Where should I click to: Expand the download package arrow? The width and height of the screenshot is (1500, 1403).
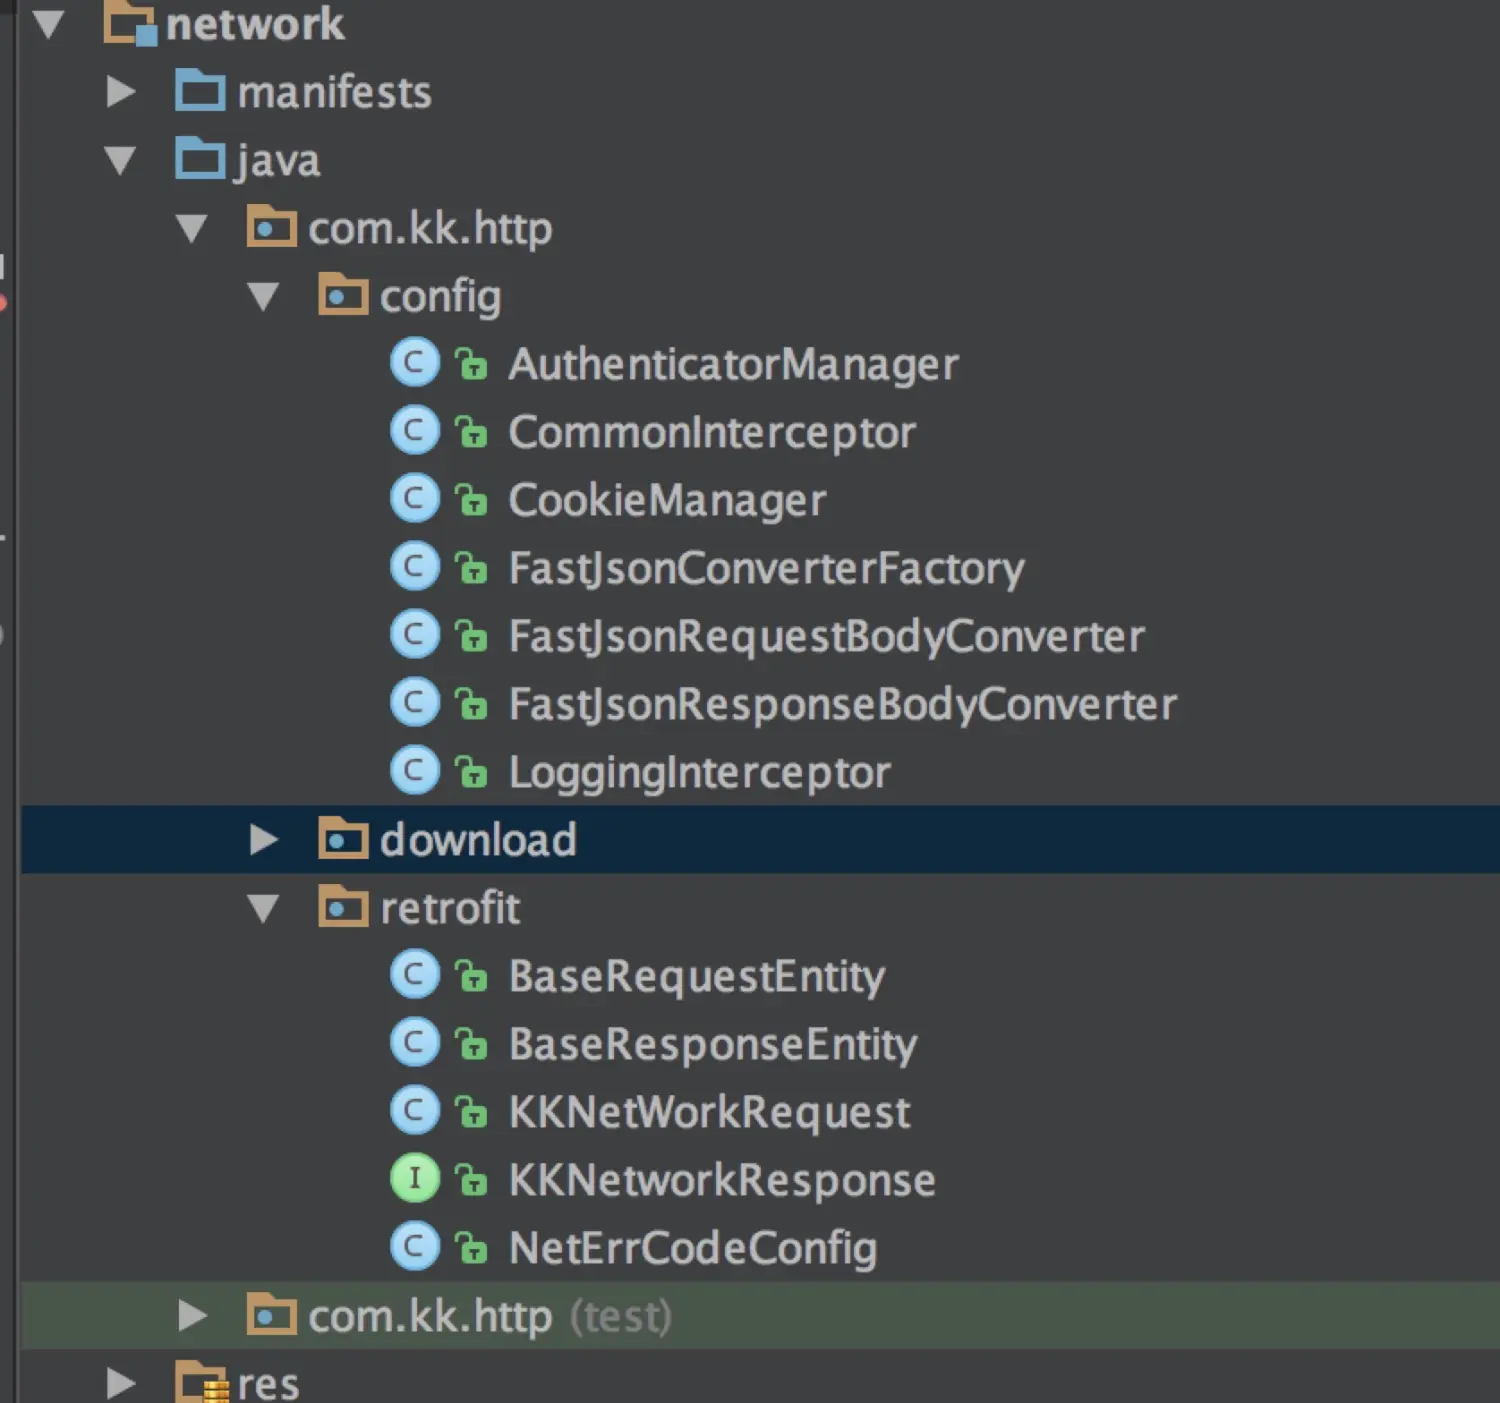pyautogui.click(x=264, y=840)
